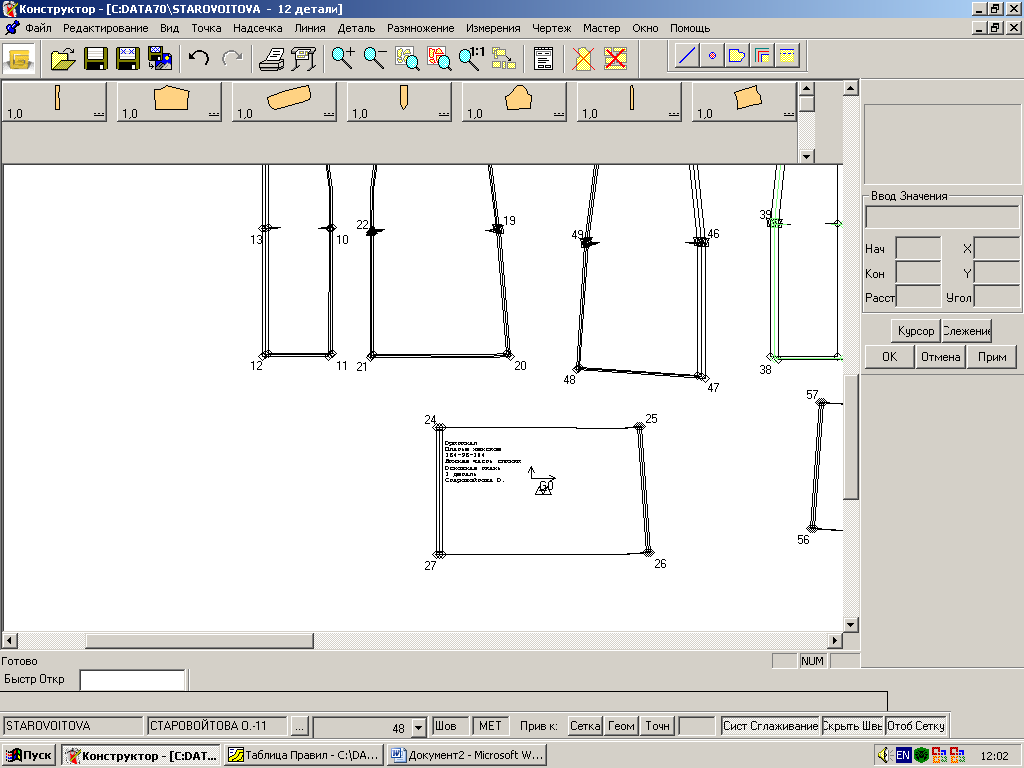This screenshot has height=768, width=1024.
Task: Pick the seventh tilted quadrilateral piece thumbnail
Action: 744,102
